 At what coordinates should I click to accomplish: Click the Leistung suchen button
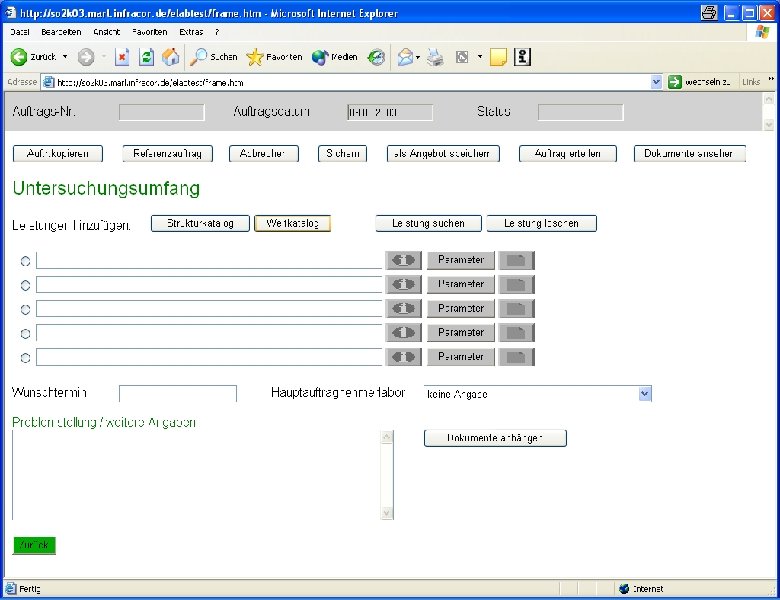(x=428, y=223)
